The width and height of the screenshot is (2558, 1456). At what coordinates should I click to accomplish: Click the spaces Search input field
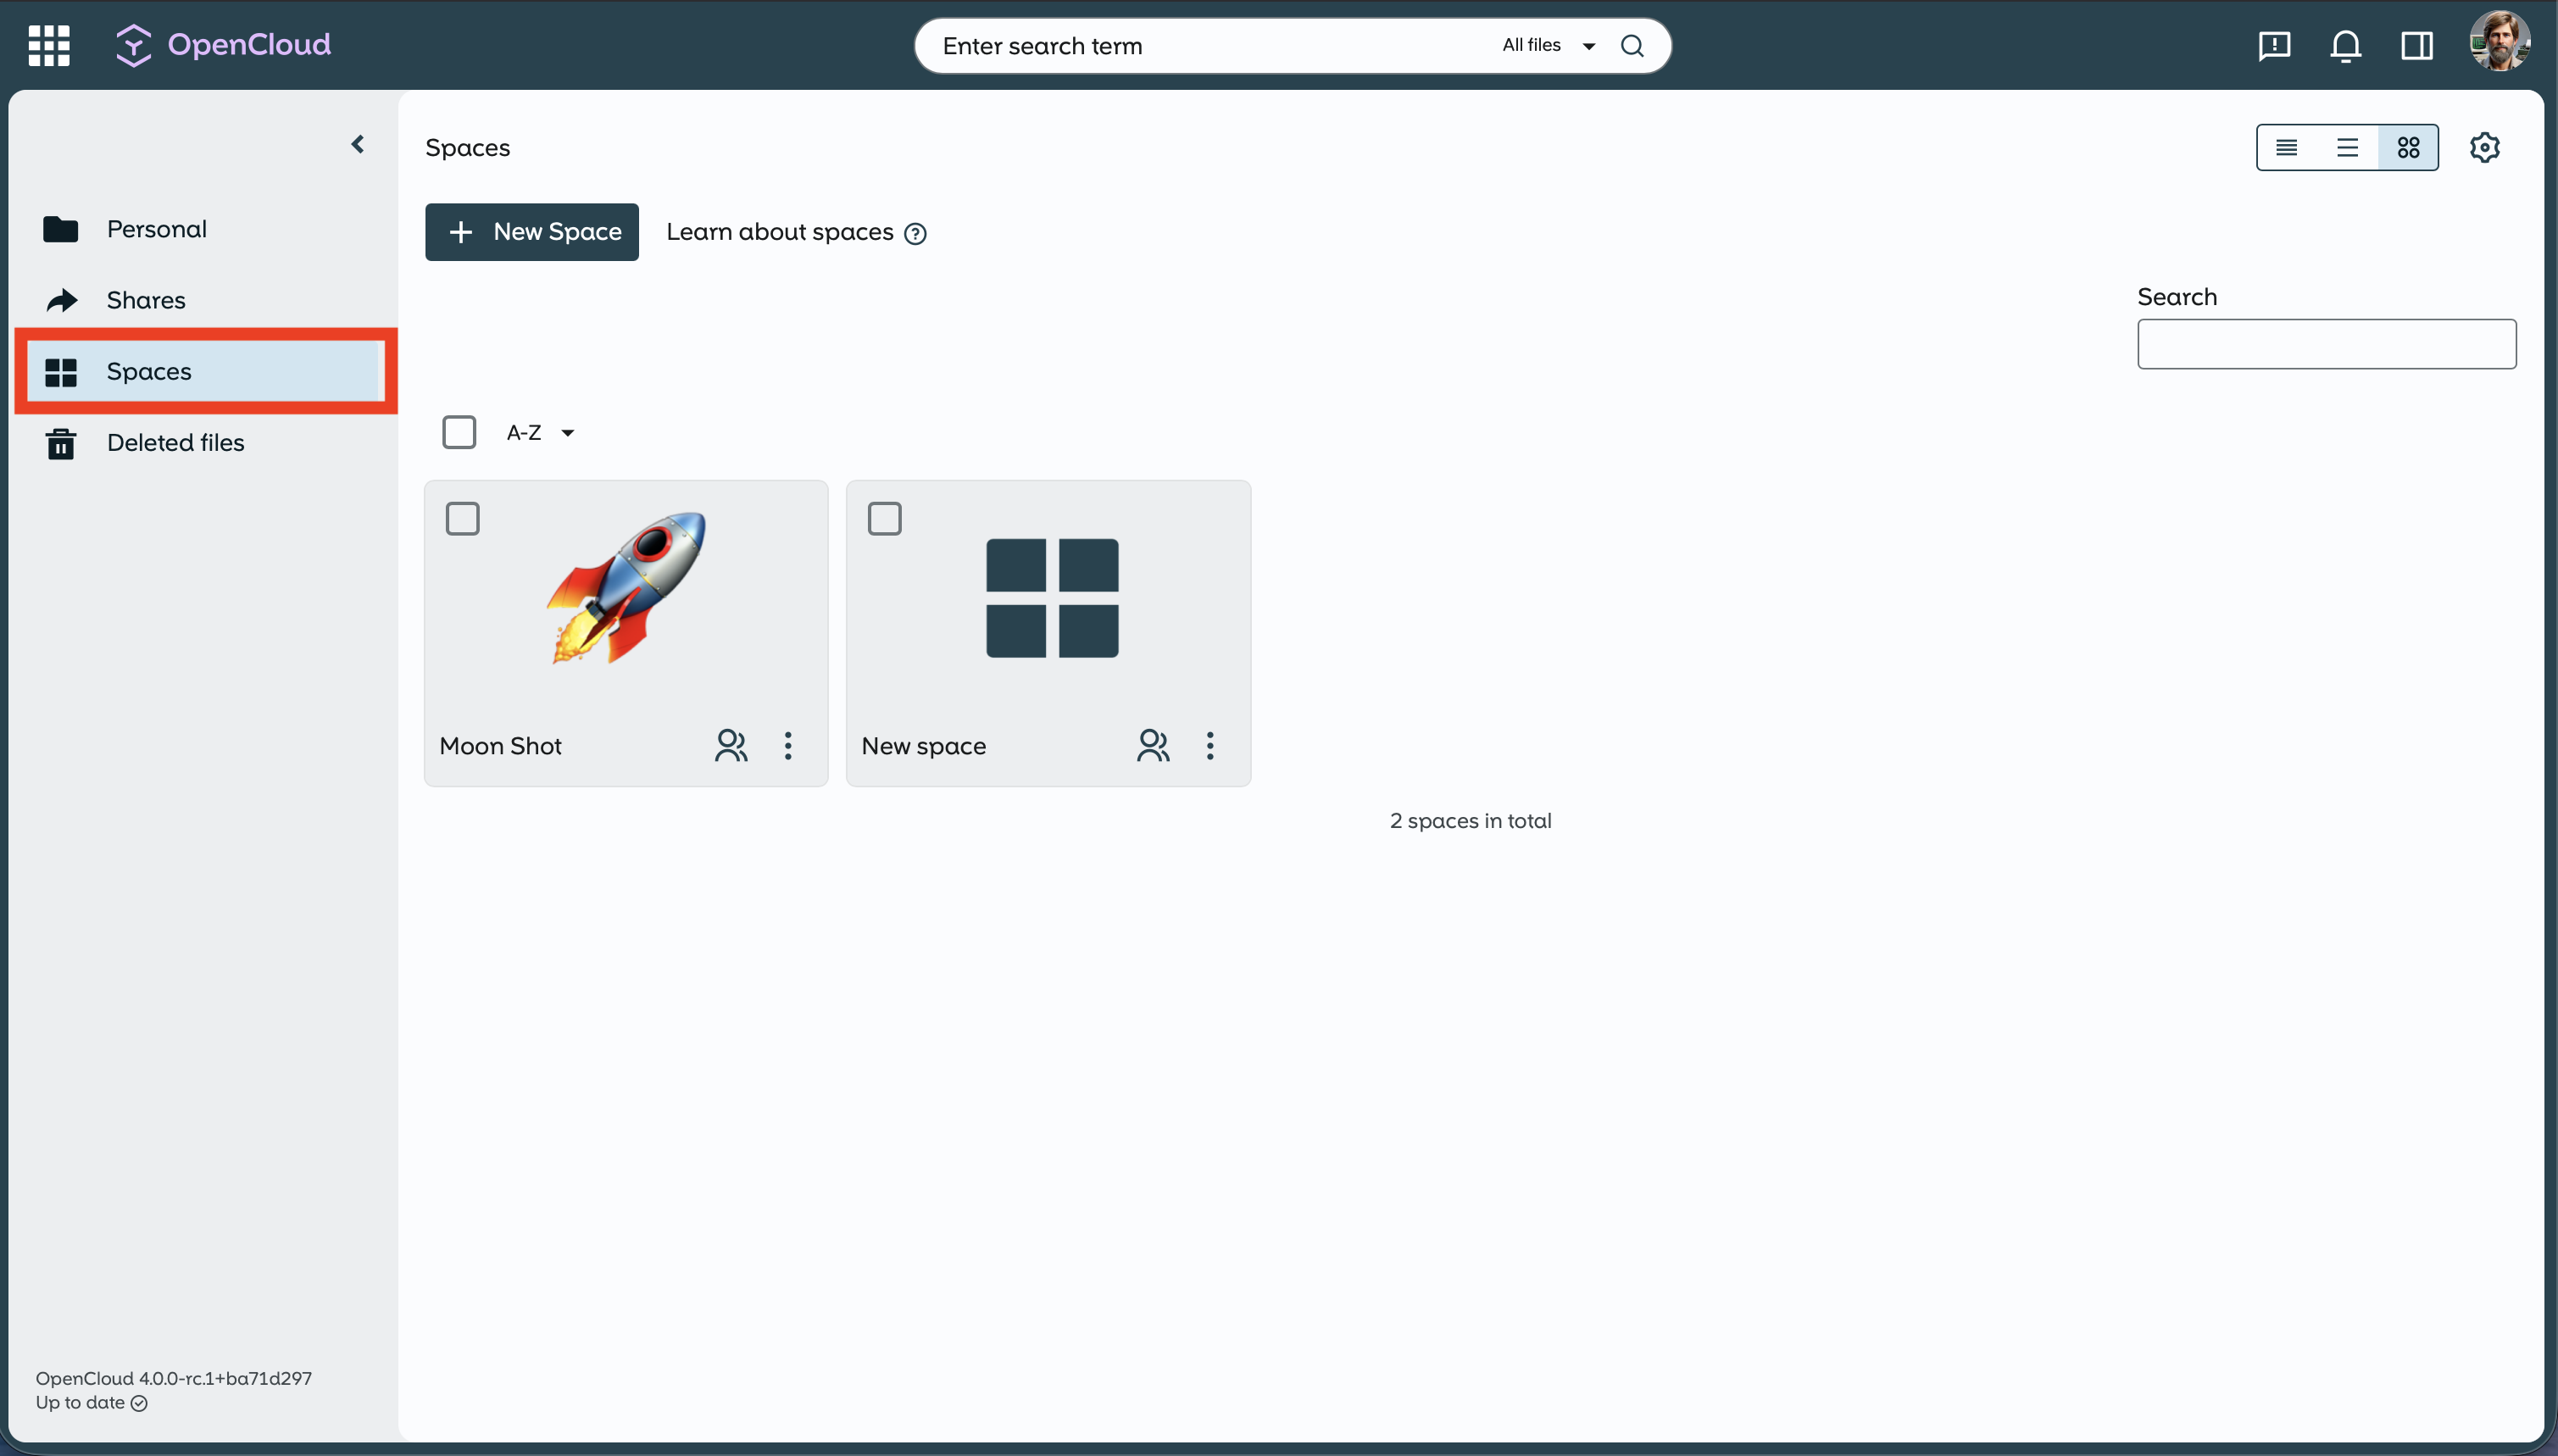pos(2326,343)
